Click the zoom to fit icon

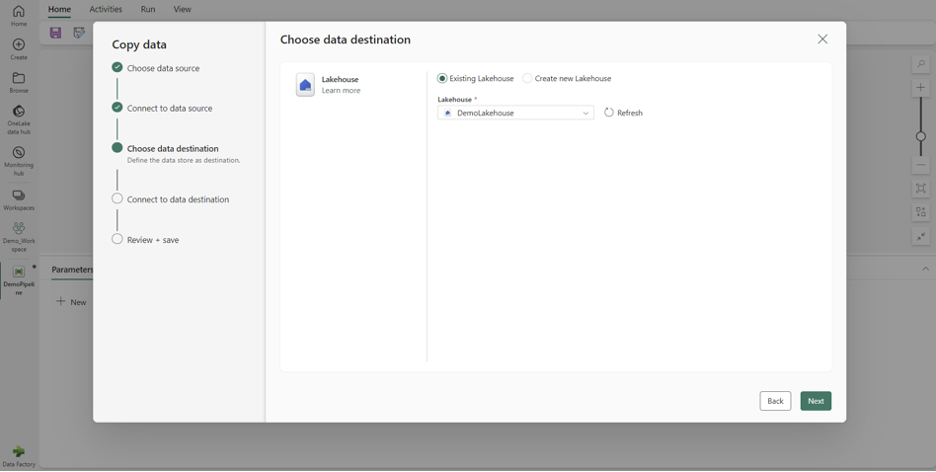point(921,189)
